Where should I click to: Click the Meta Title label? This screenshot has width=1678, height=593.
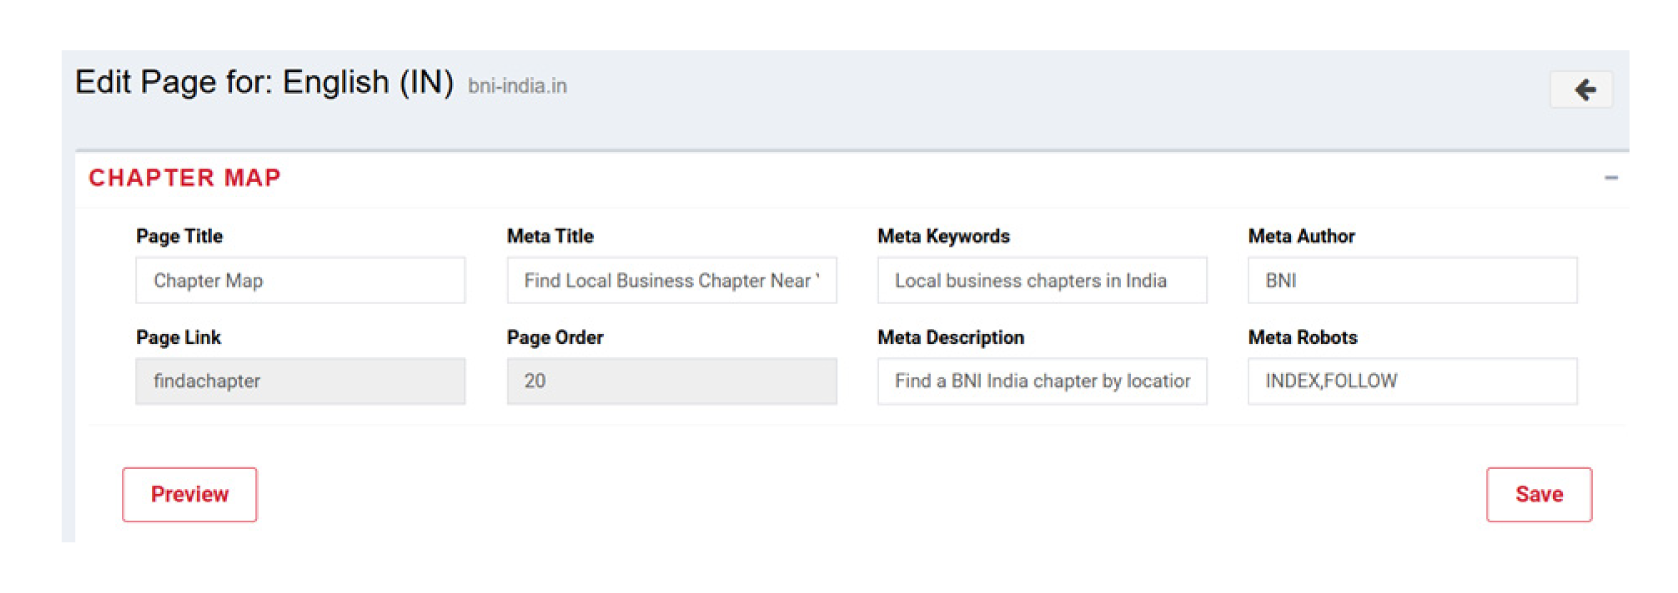[550, 236]
